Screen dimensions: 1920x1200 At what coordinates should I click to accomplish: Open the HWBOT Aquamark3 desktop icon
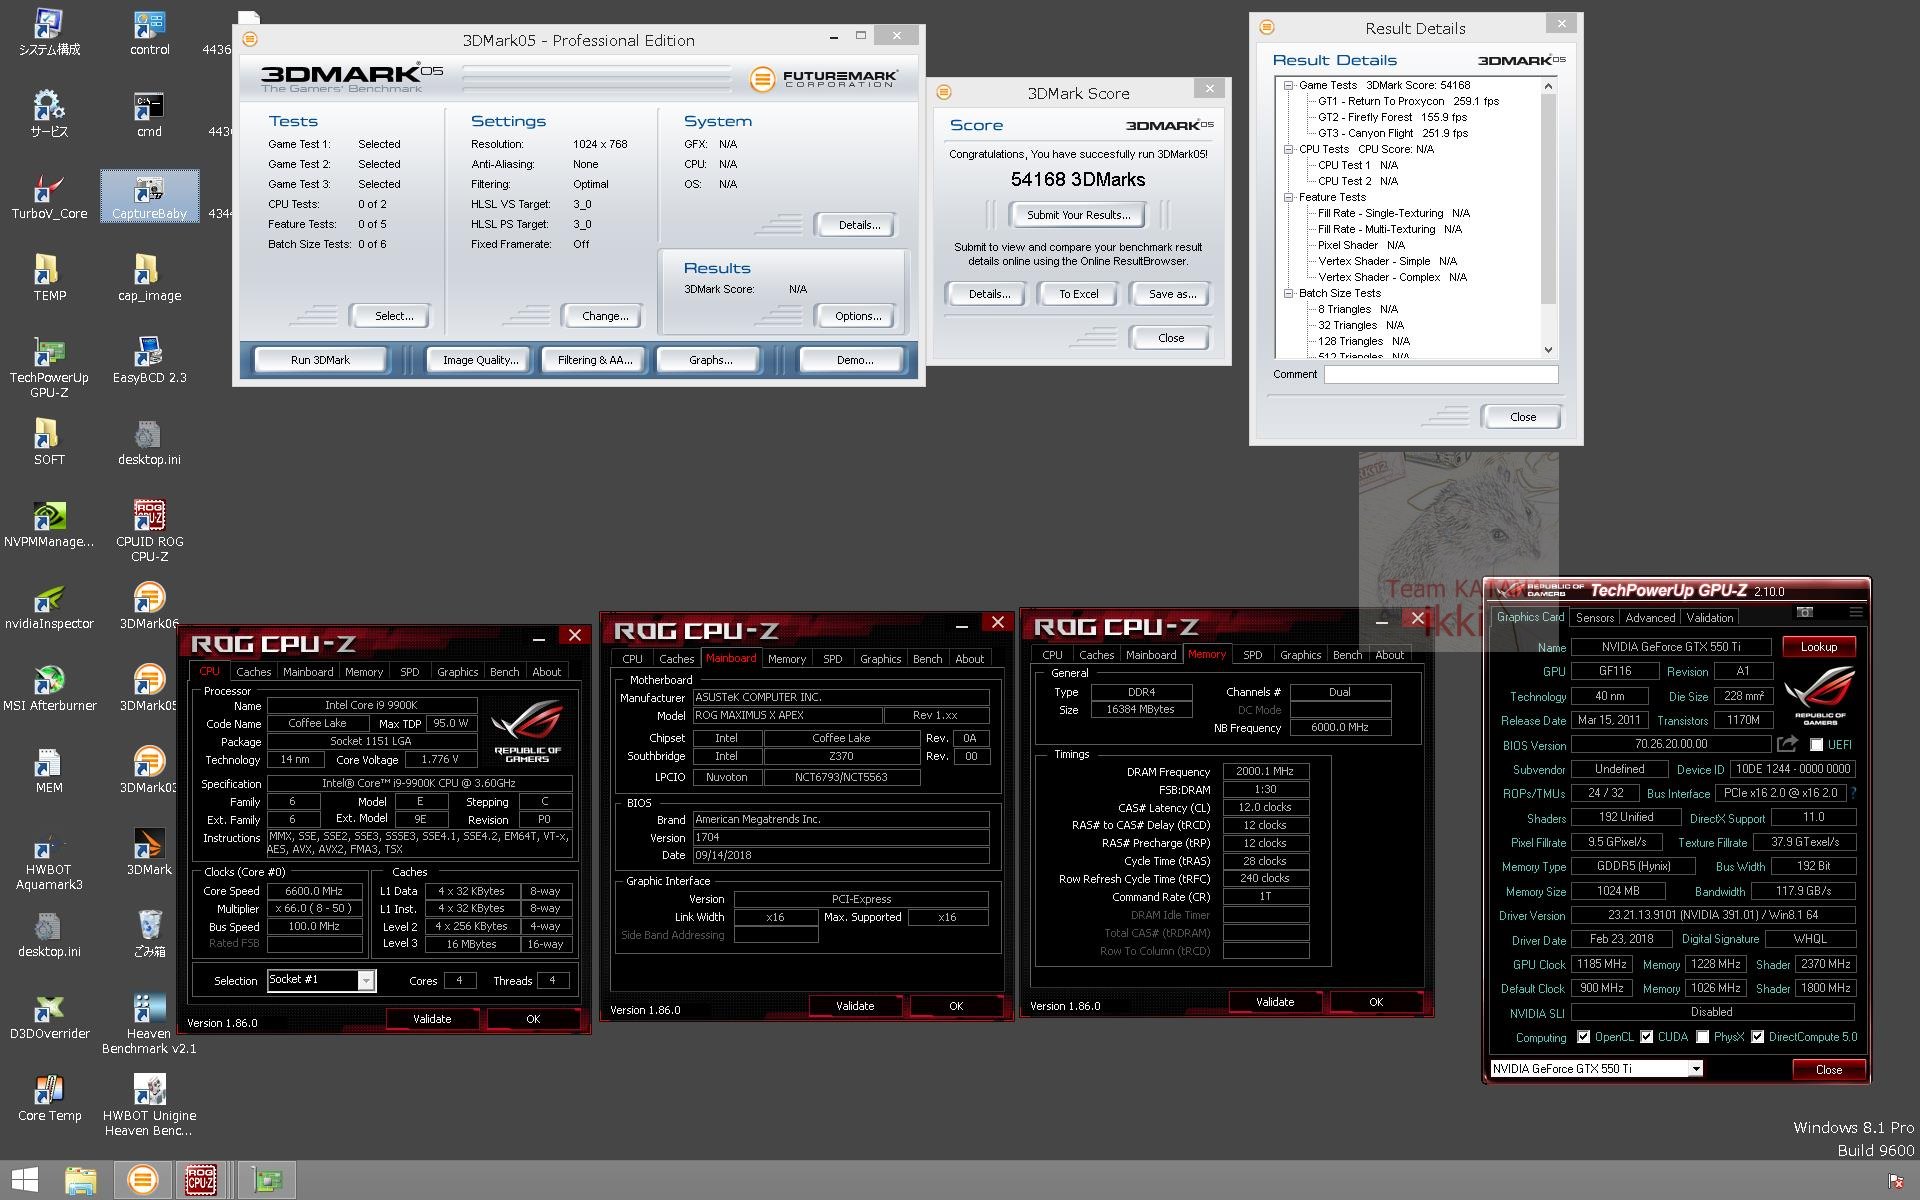[49, 860]
